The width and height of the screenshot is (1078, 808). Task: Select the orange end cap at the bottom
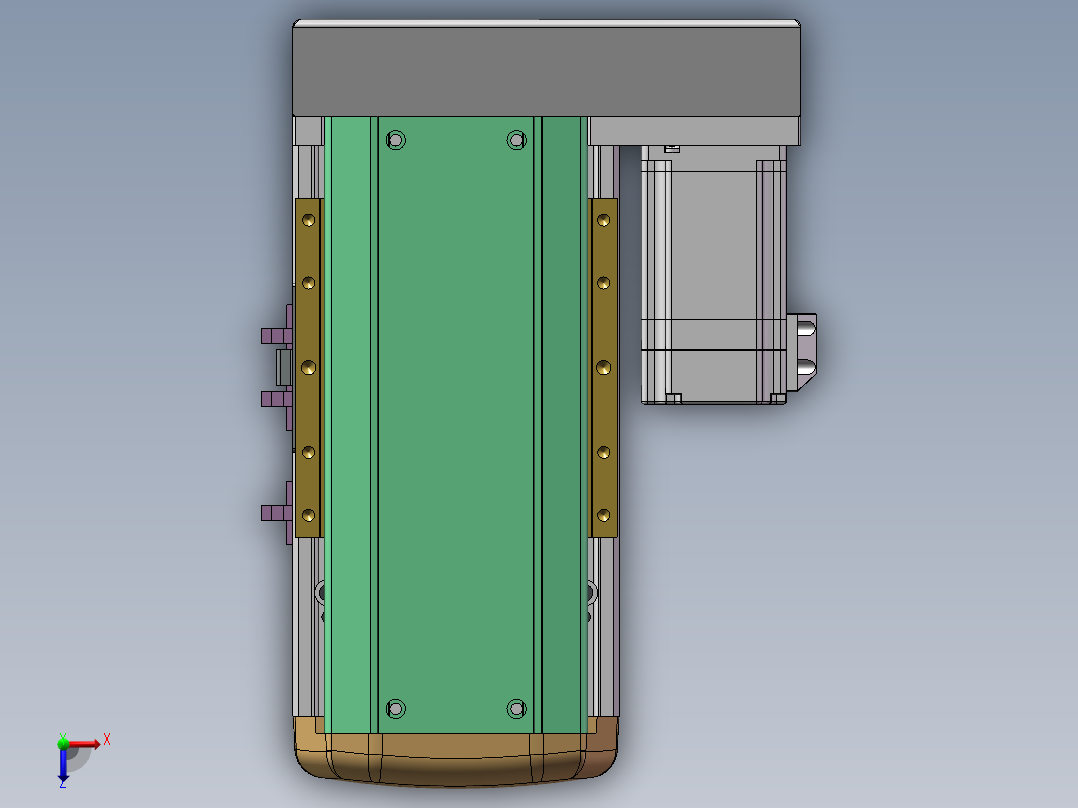tap(456, 760)
